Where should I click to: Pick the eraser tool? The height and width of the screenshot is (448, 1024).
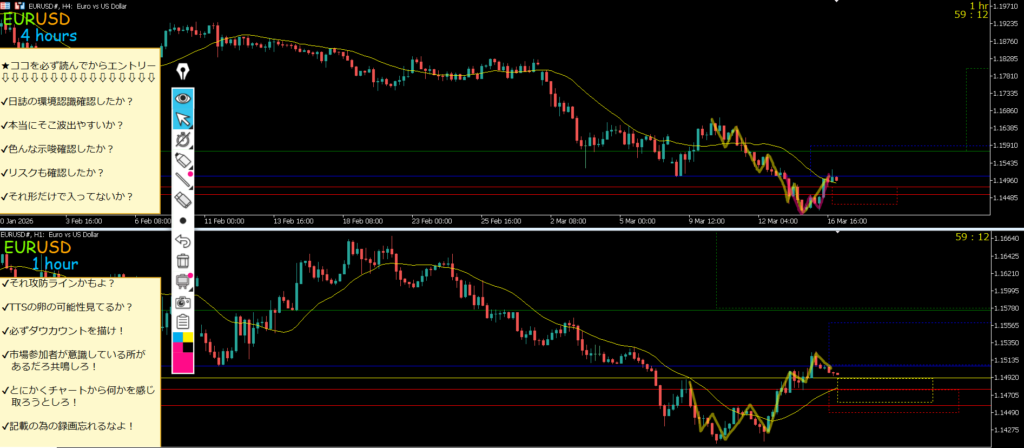point(183,200)
